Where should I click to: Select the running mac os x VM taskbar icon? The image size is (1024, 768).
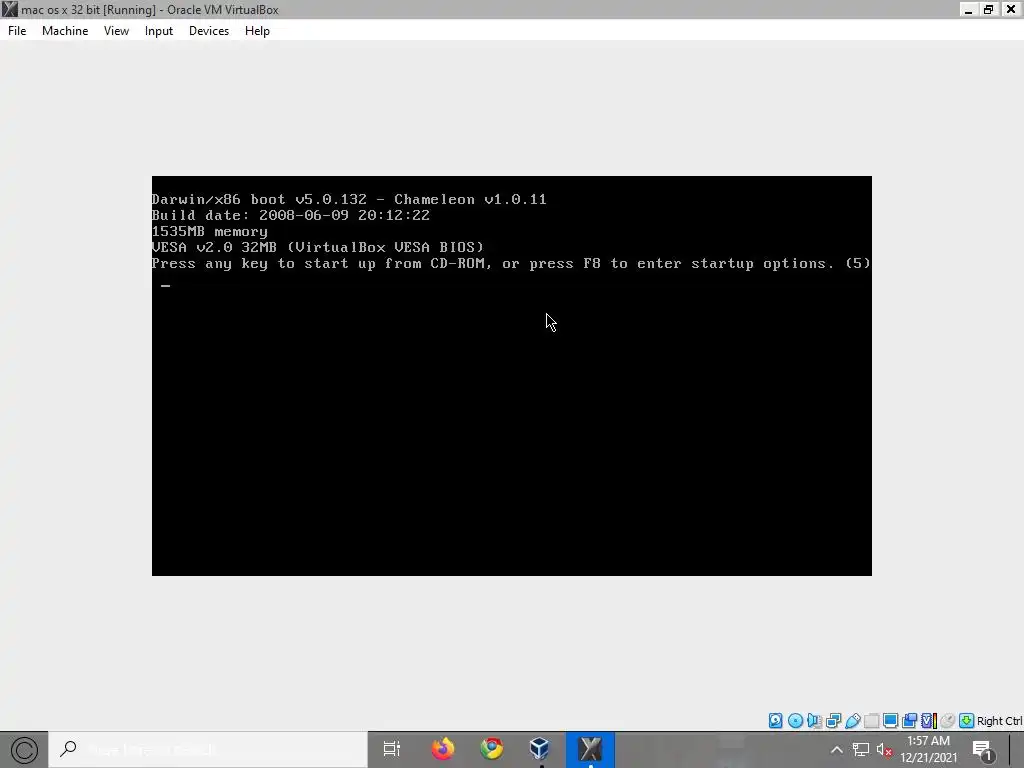590,749
